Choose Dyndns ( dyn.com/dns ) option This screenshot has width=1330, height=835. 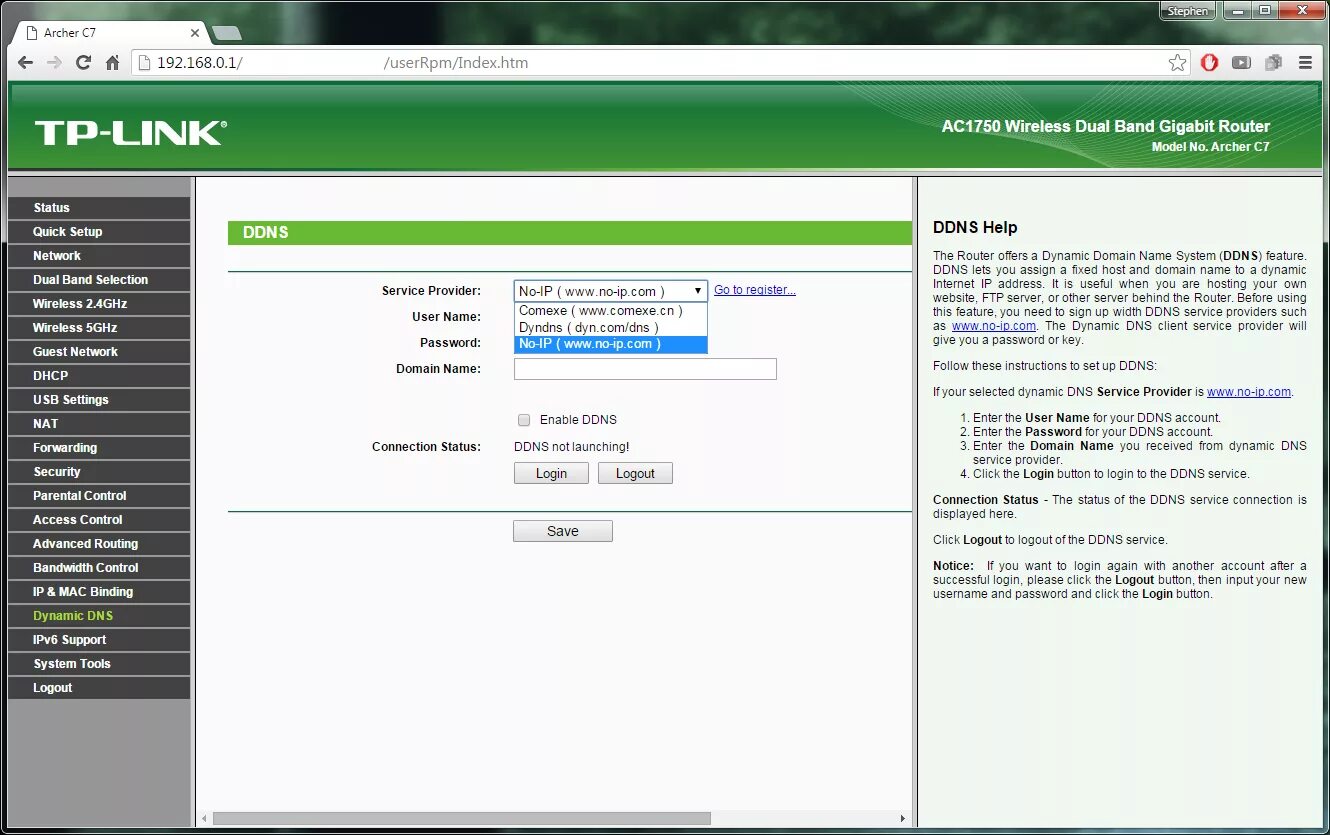(611, 327)
